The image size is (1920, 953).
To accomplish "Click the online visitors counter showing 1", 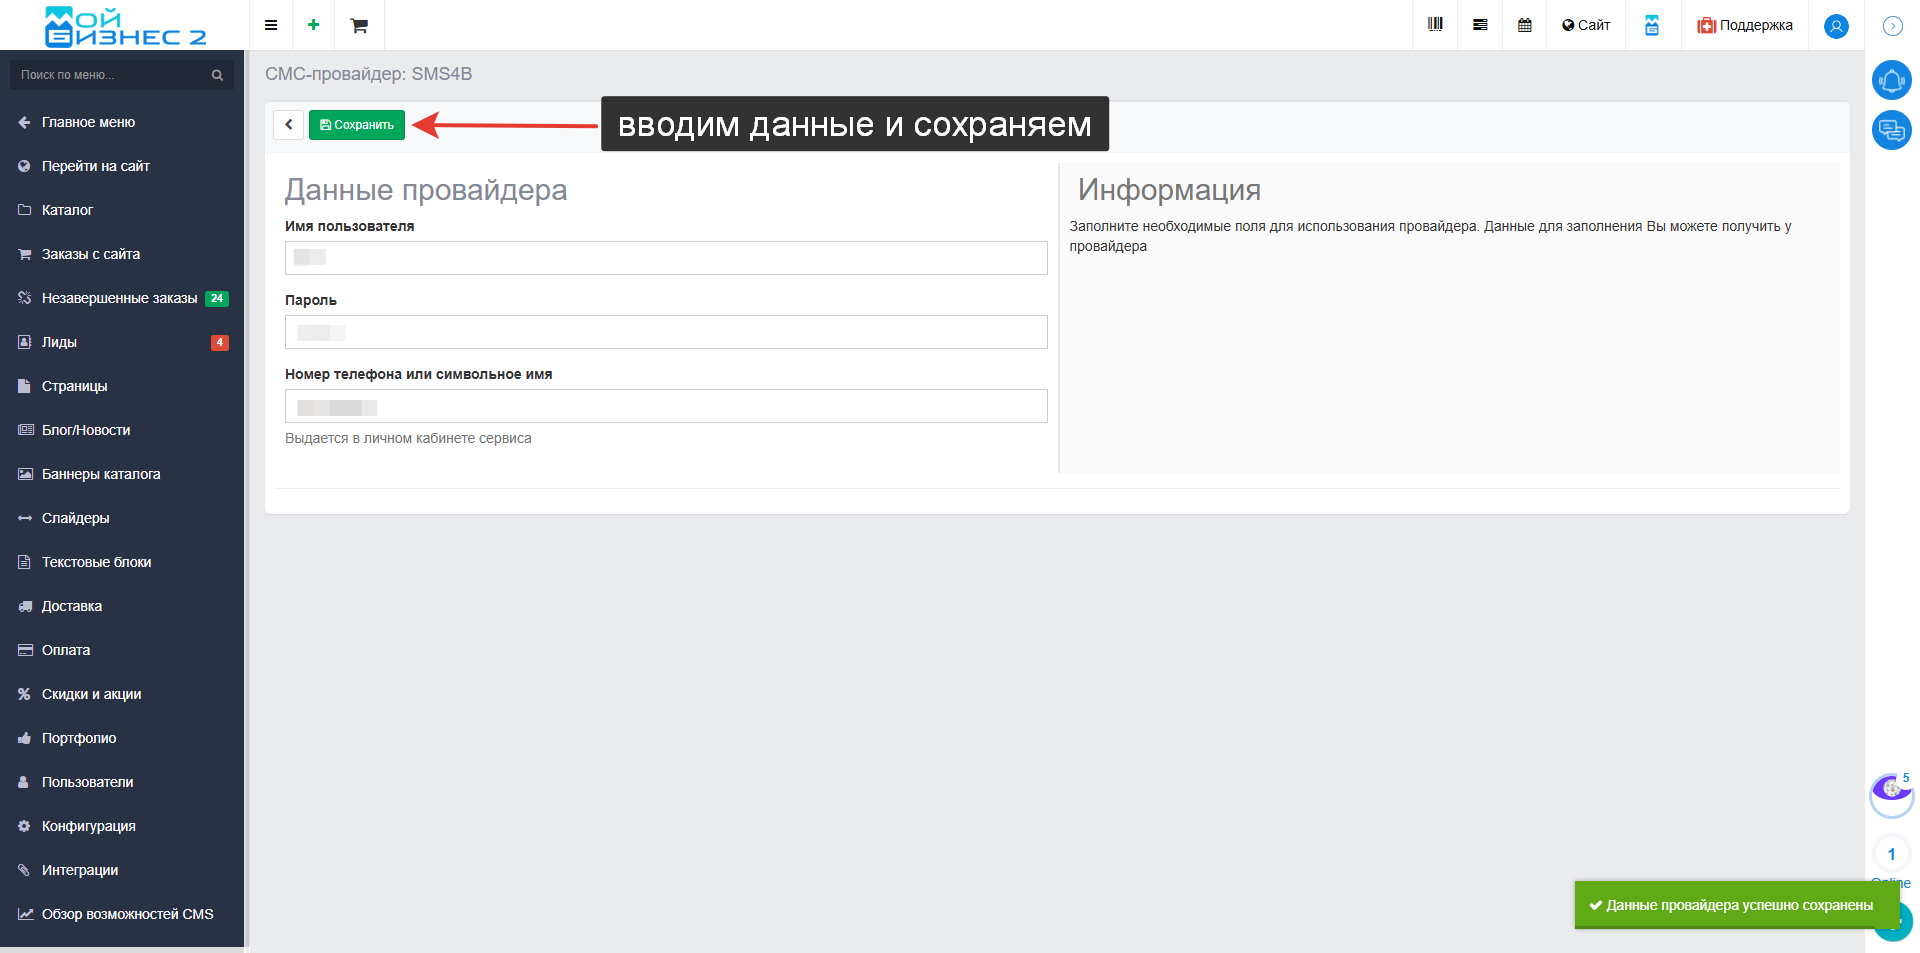I will 1891,854.
